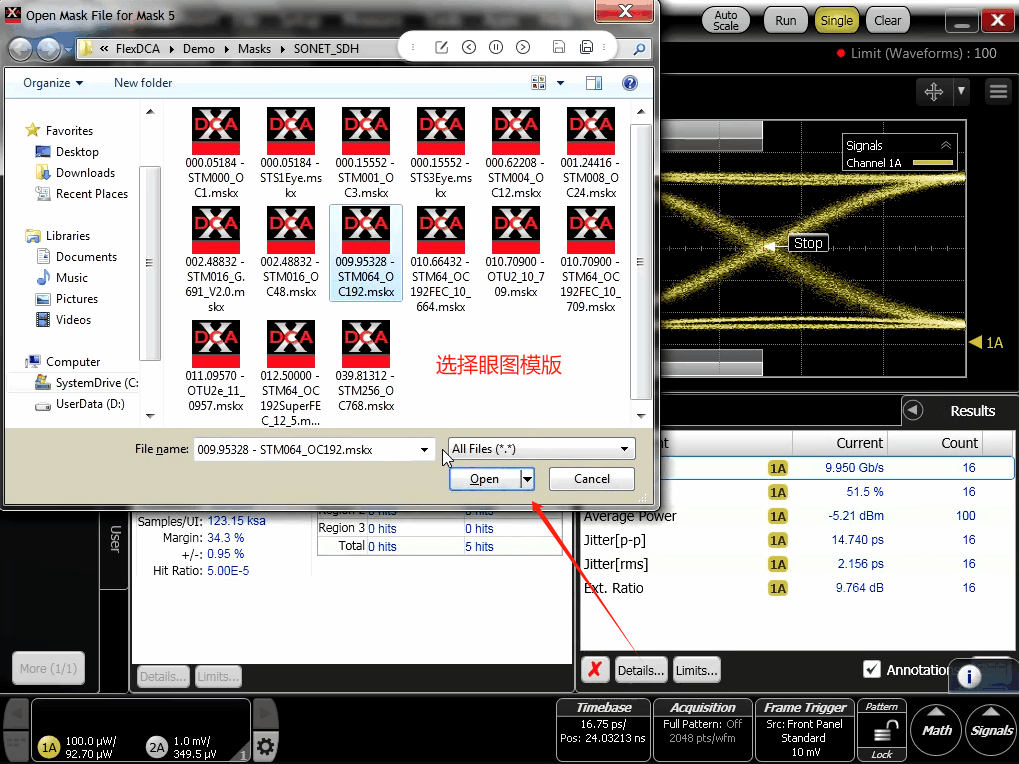Select Desktop in Favorites sidebar

(77, 152)
